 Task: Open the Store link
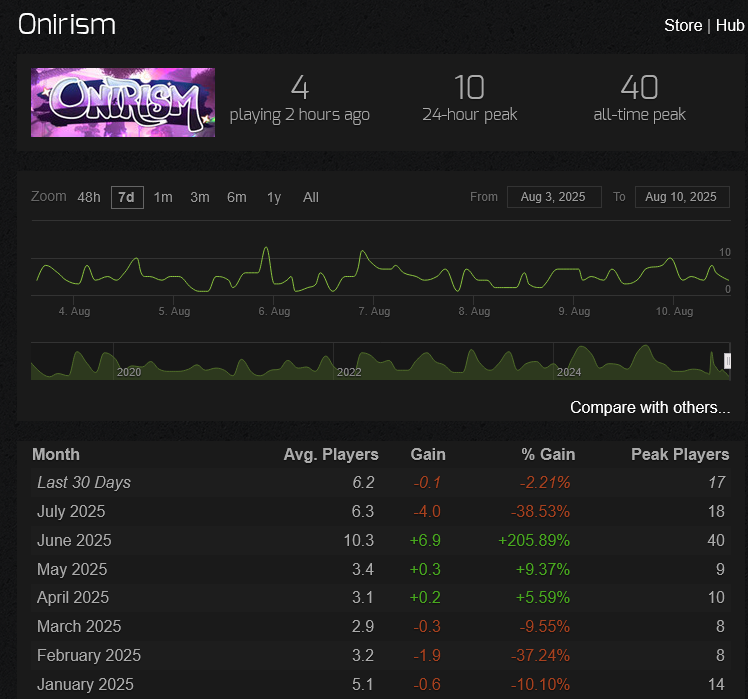click(x=683, y=25)
